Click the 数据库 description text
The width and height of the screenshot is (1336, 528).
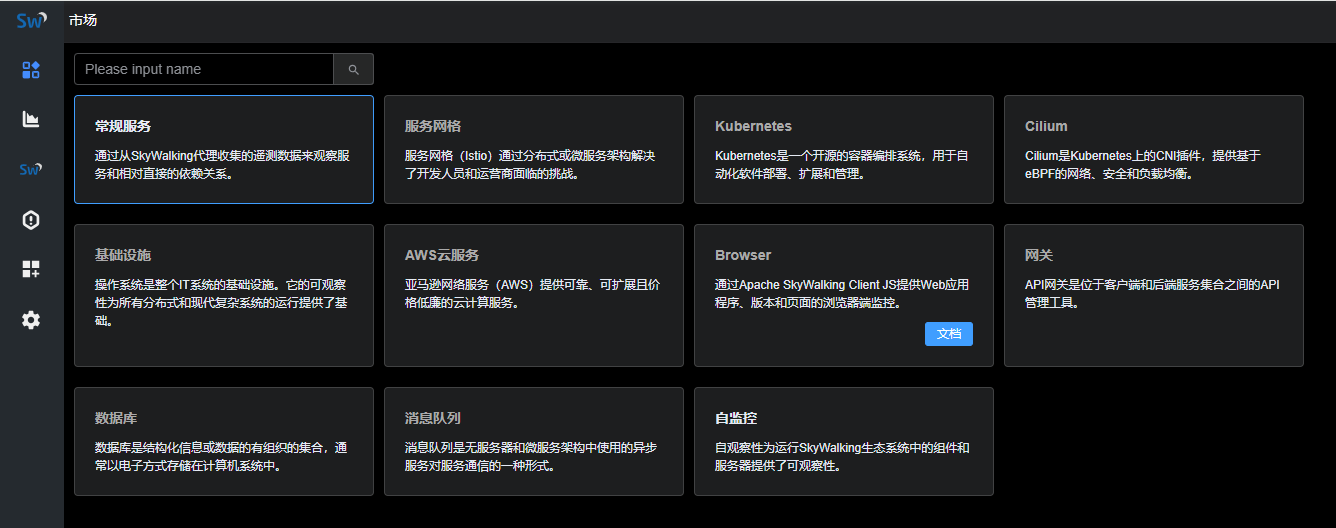(221, 456)
